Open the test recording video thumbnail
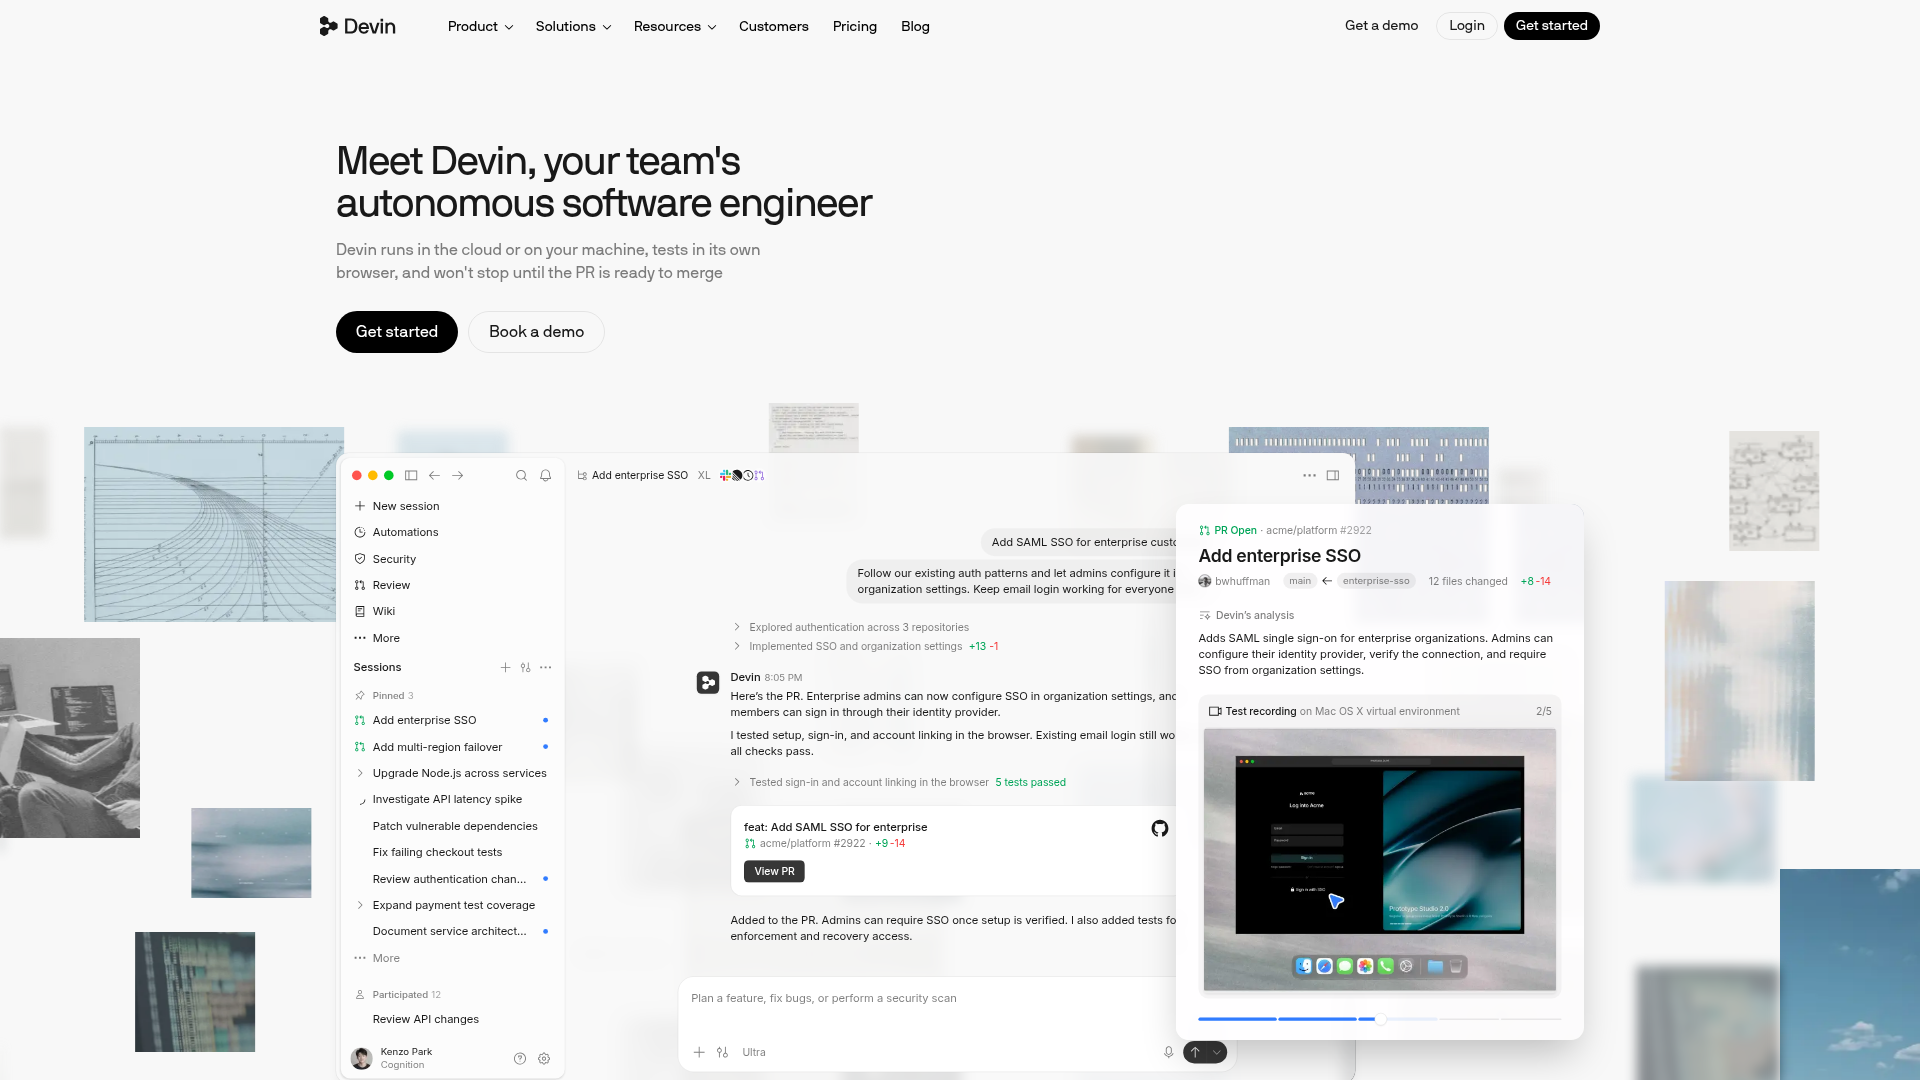 (1380, 860)
